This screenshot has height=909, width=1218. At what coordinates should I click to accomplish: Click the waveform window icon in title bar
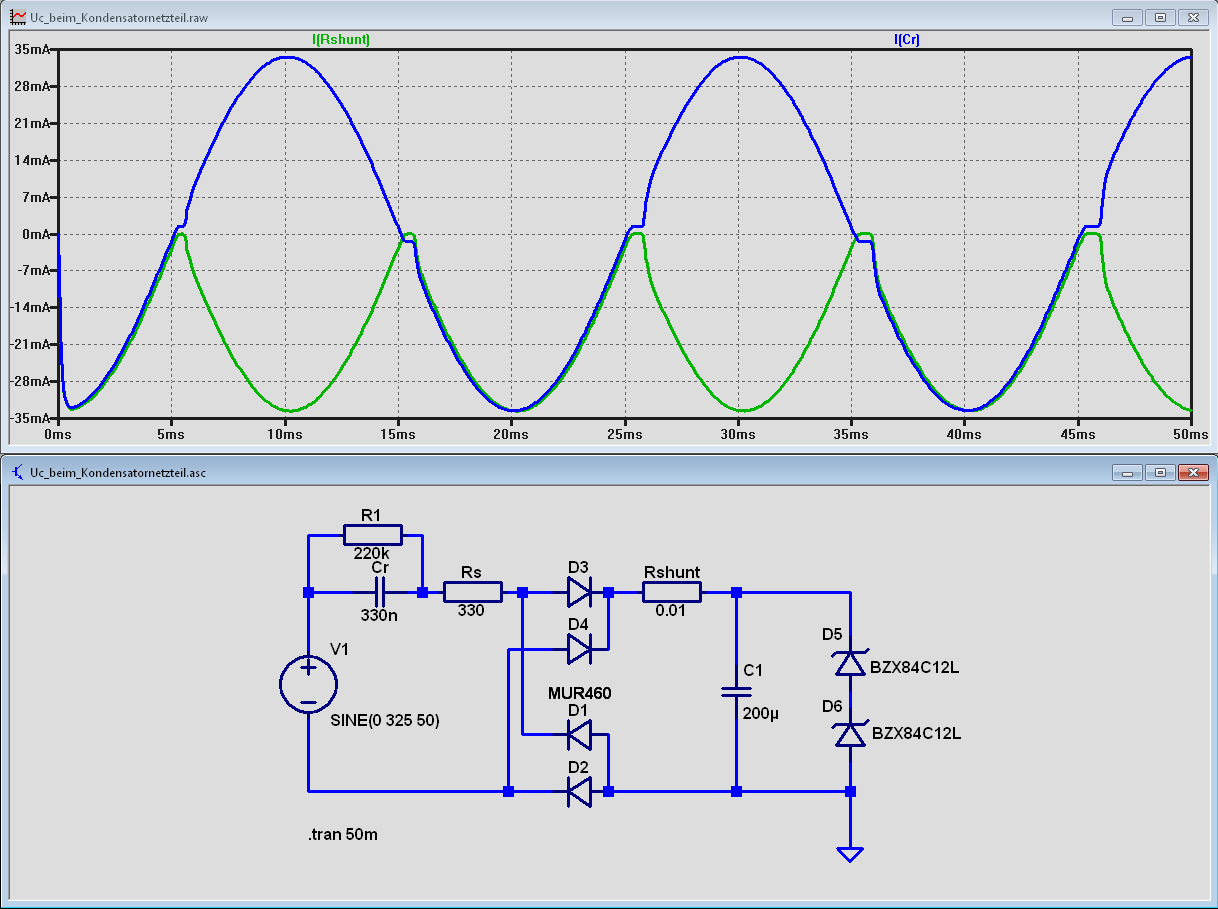[x=17, y=17]
